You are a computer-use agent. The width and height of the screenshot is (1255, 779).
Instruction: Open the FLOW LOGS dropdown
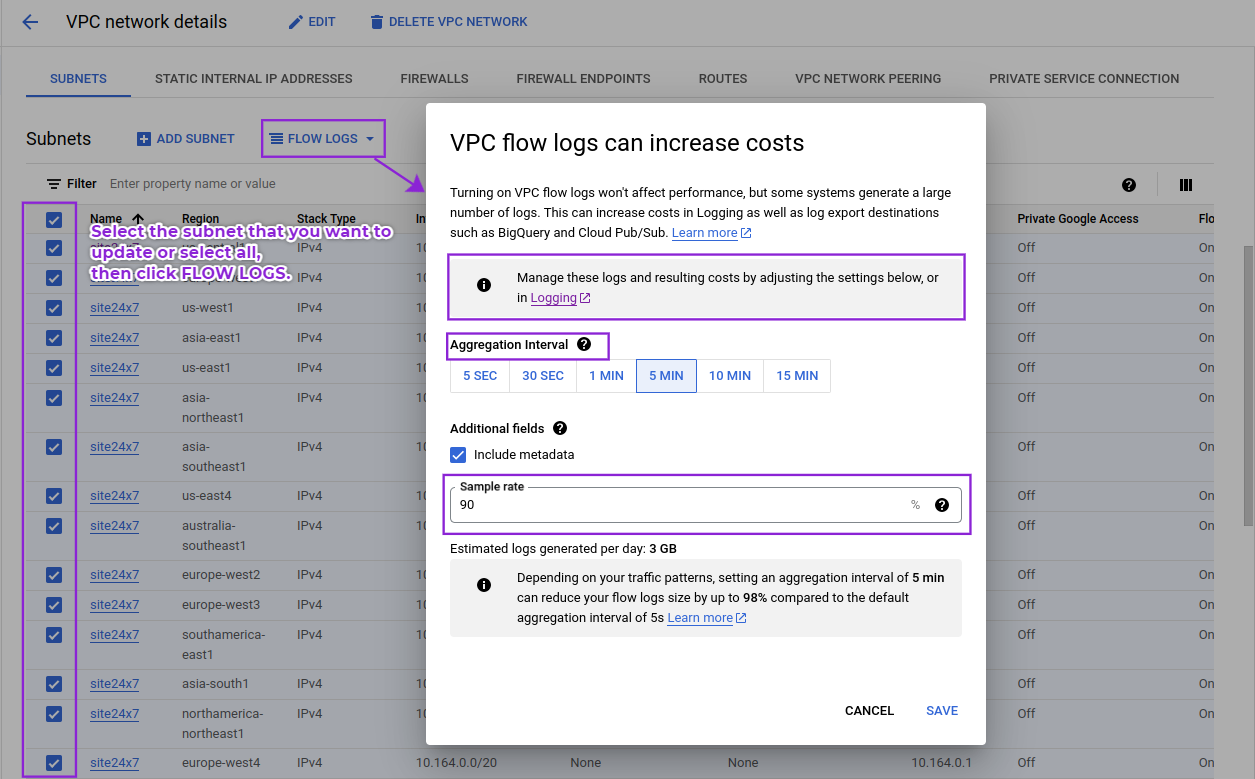(322, 138)
